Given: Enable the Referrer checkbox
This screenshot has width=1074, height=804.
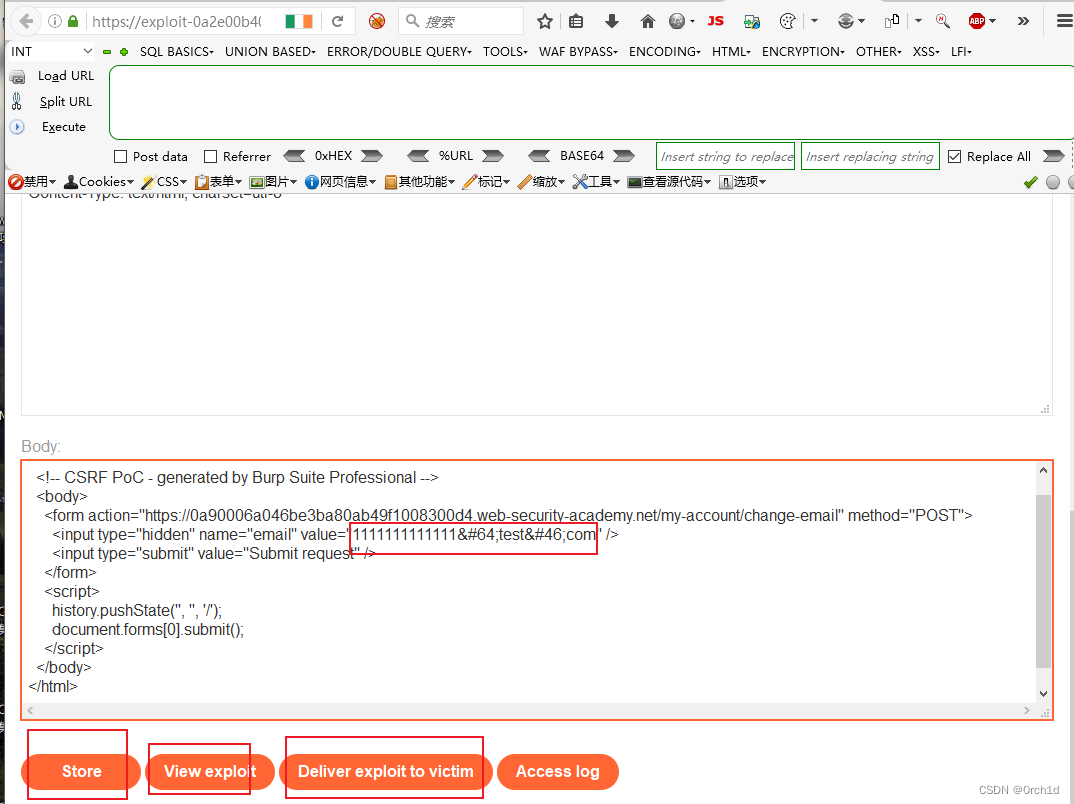Looking at the screenshot, I should click(x=211, y=157).
